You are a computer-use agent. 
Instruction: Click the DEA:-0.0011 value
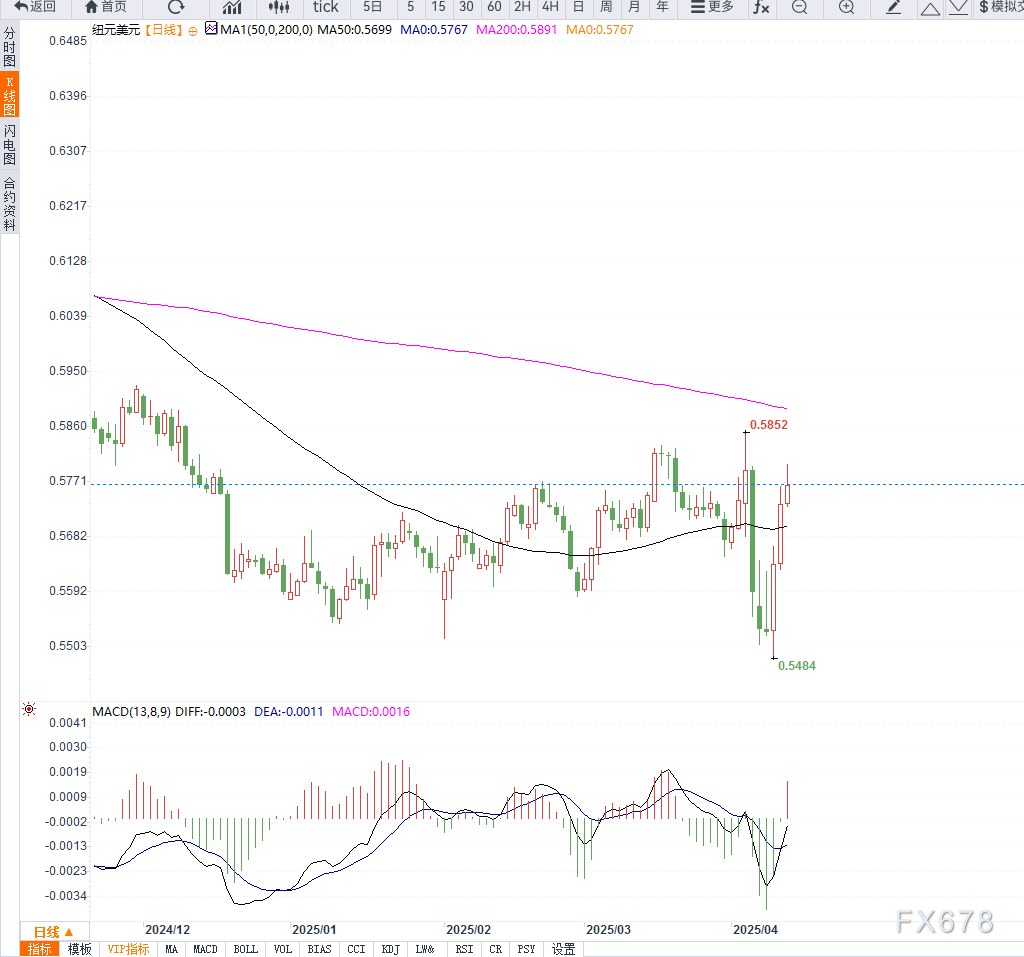pyautogui.click(x=289, y=711)
